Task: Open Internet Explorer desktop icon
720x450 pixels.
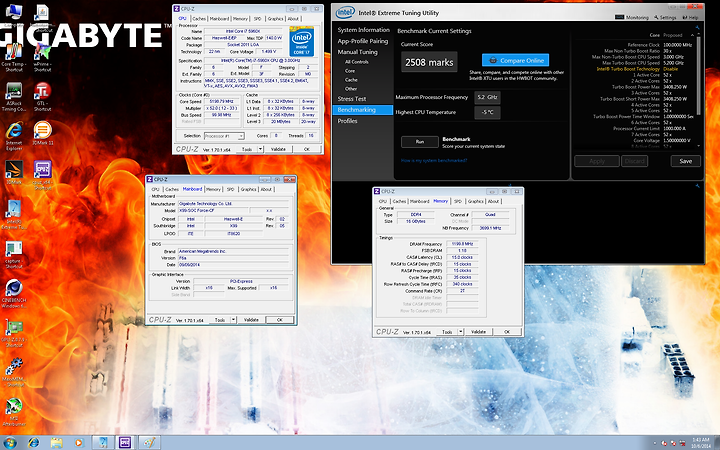Action: pos(14,136)
